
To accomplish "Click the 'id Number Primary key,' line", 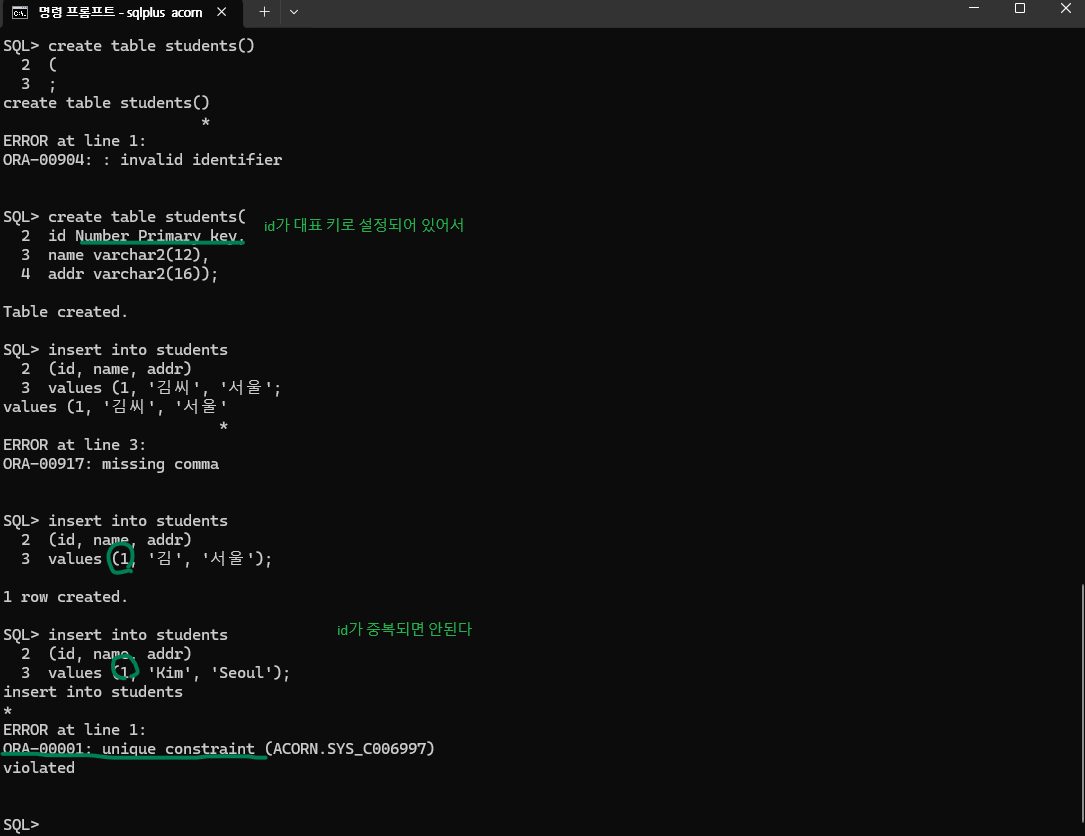I will click(146, 236).
